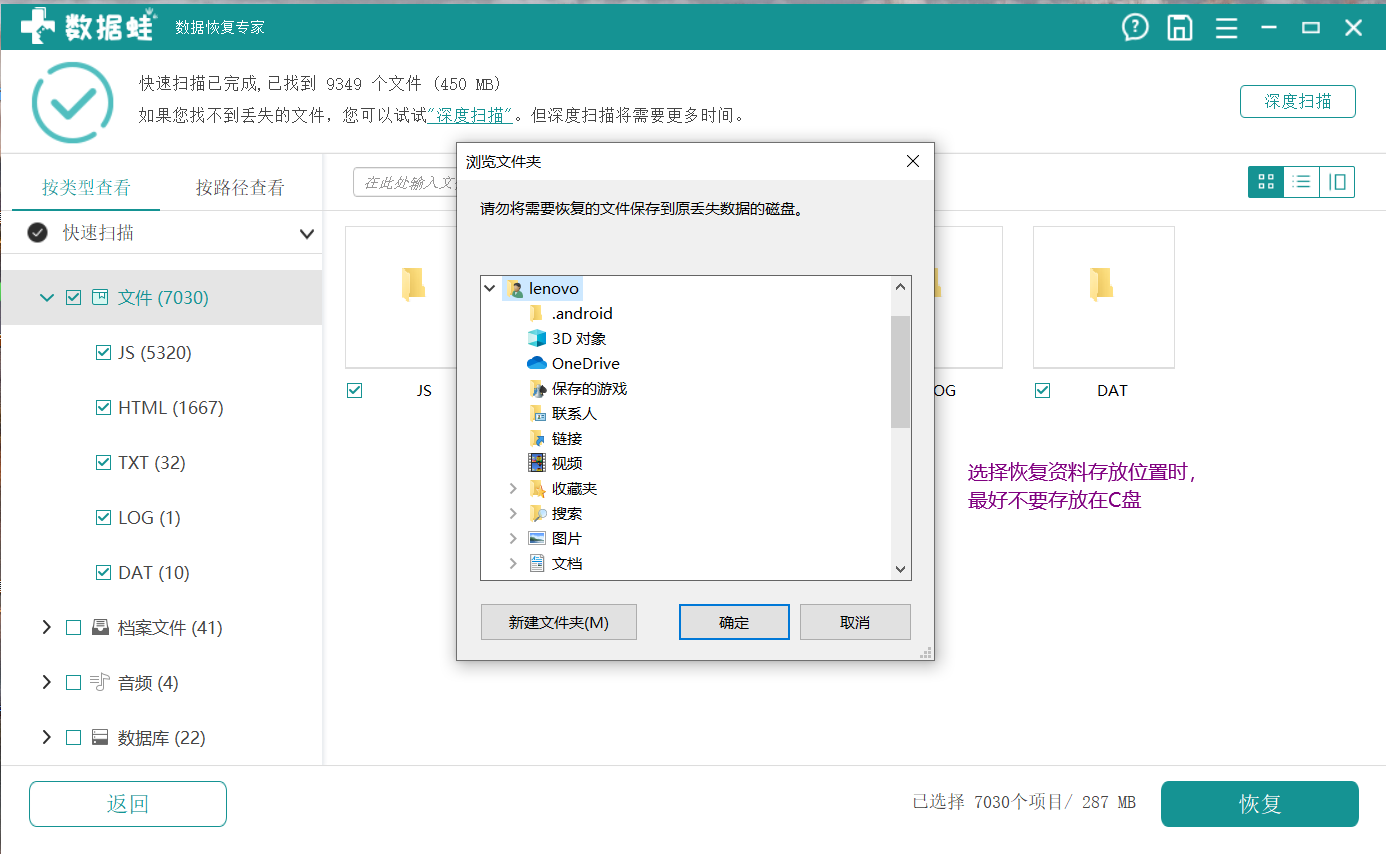The image size is (1386, 854).
Task: Click the folder tree scroll down arrow
Action: (901, 568)
